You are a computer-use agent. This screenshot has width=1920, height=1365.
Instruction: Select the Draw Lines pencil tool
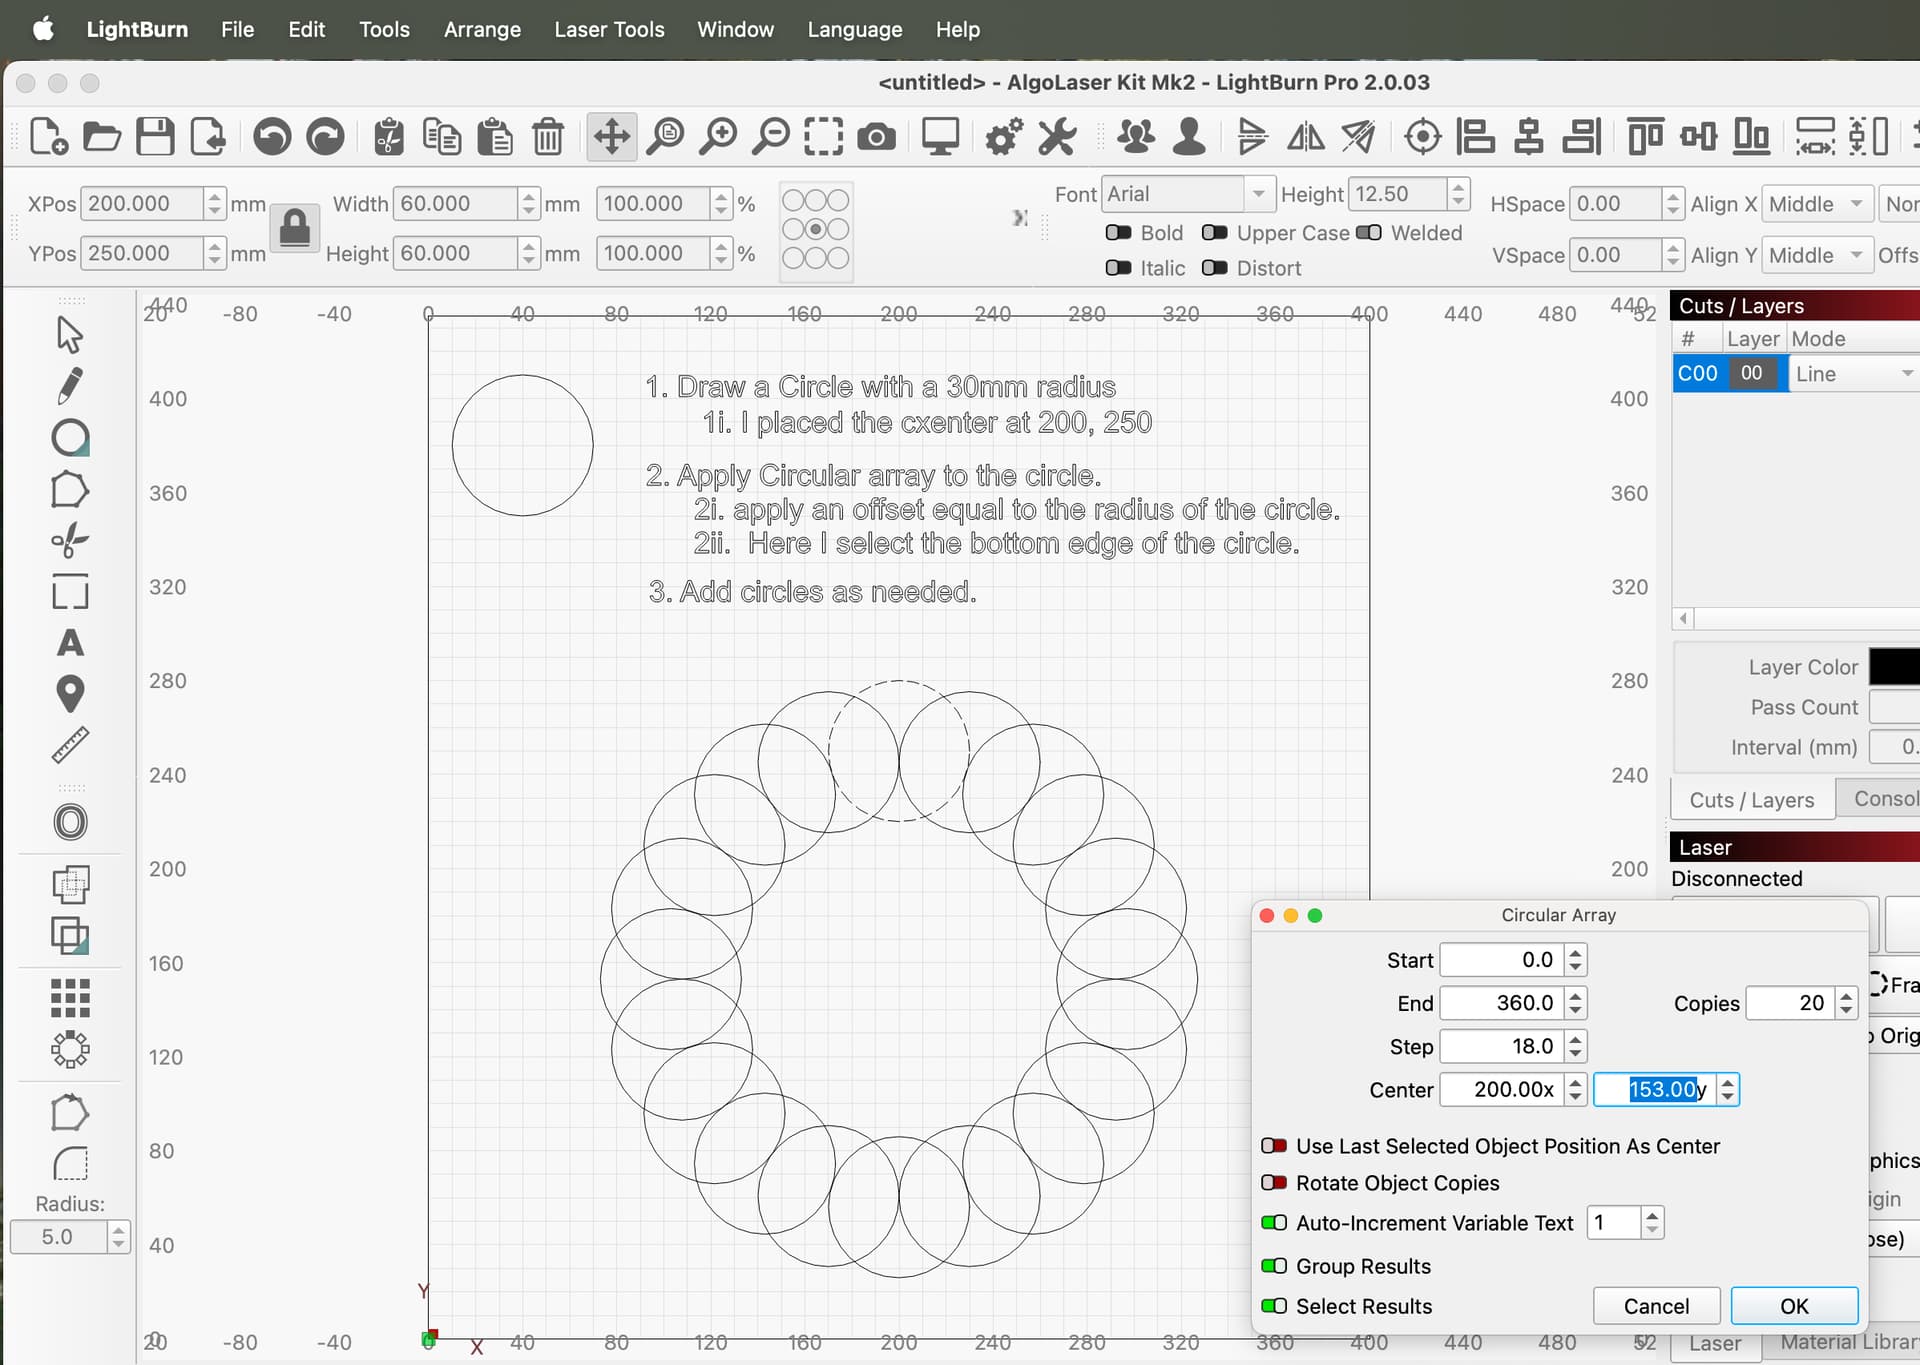click(x=69, y=385)
